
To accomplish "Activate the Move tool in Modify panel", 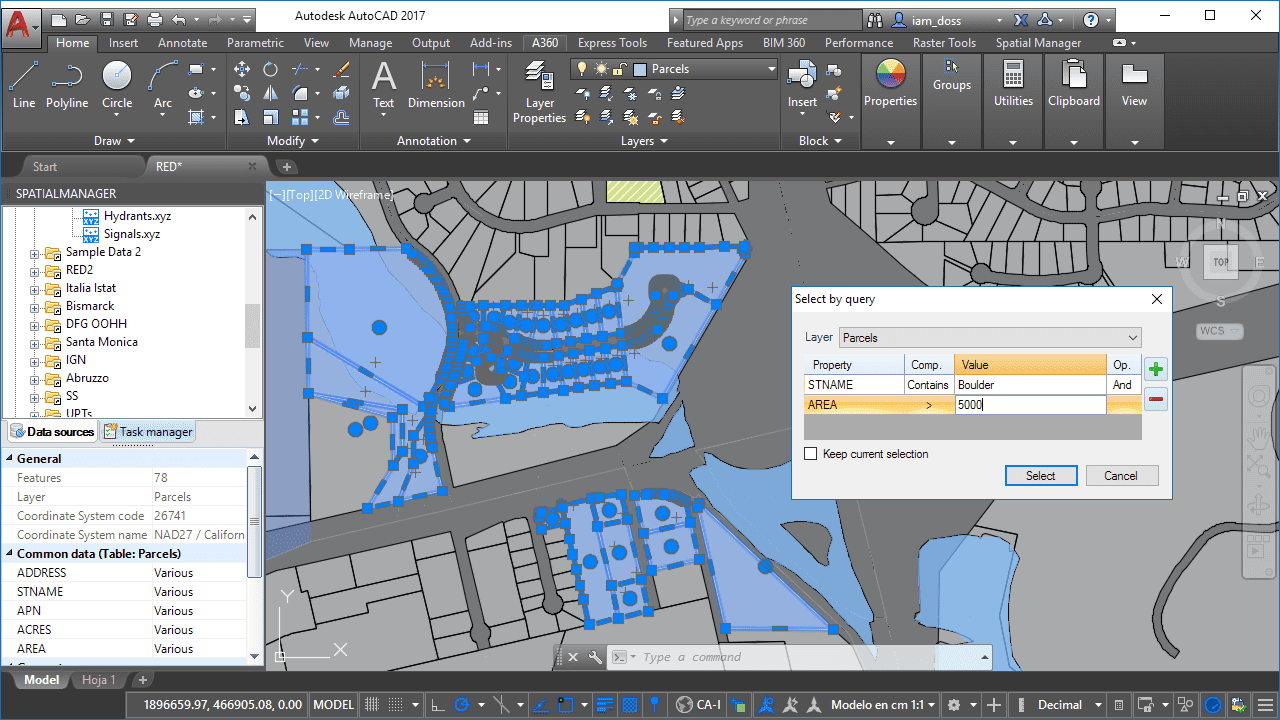I will pyautogui.click(x=241, y=69).
